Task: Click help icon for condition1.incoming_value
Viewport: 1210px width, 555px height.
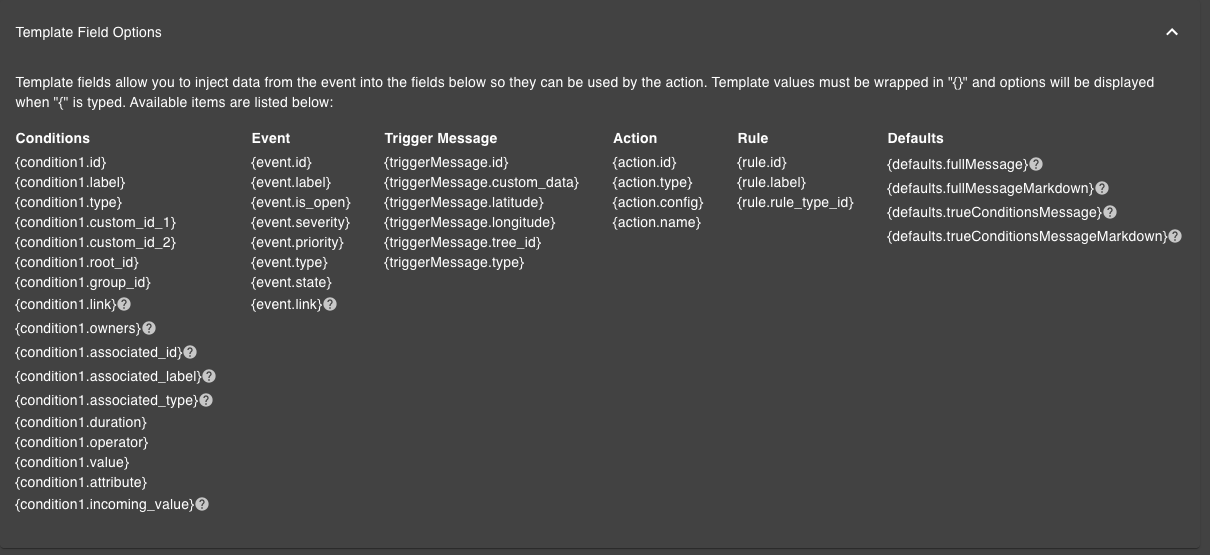Action: click(202, 505)
